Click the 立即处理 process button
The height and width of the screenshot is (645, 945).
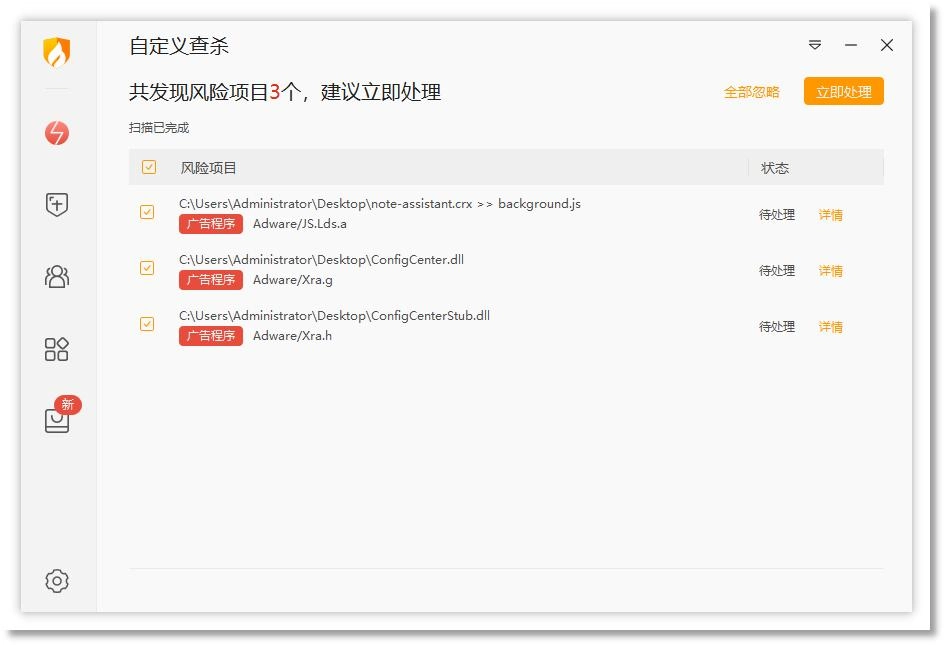point(843,90)
